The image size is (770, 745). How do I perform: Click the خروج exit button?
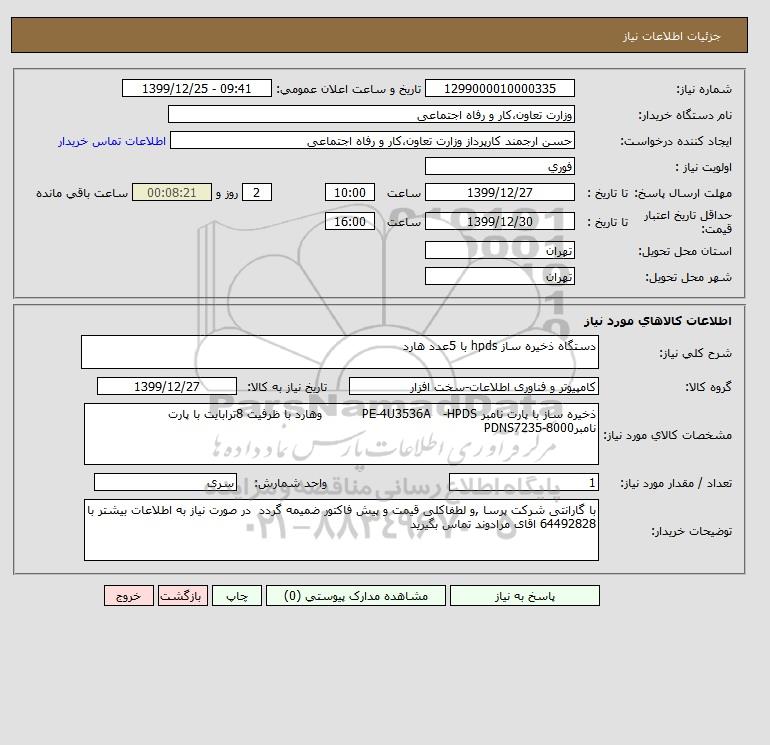[x=129, y=596]
